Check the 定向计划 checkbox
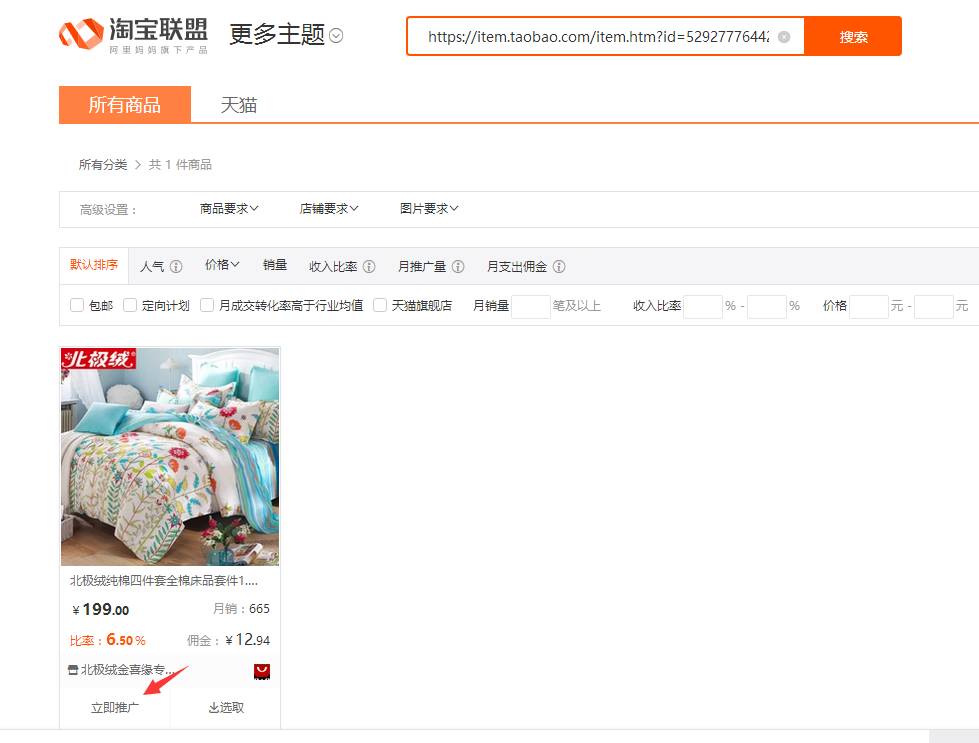 [130, 305]
